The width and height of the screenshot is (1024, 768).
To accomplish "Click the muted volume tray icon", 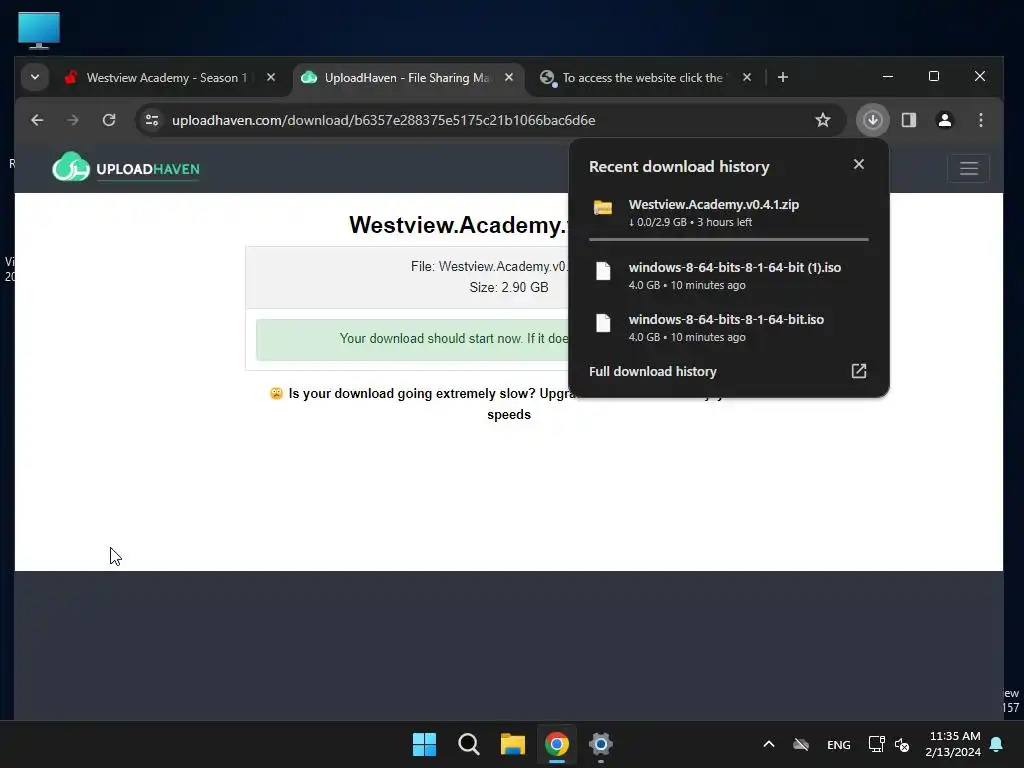I will (902, 744).
